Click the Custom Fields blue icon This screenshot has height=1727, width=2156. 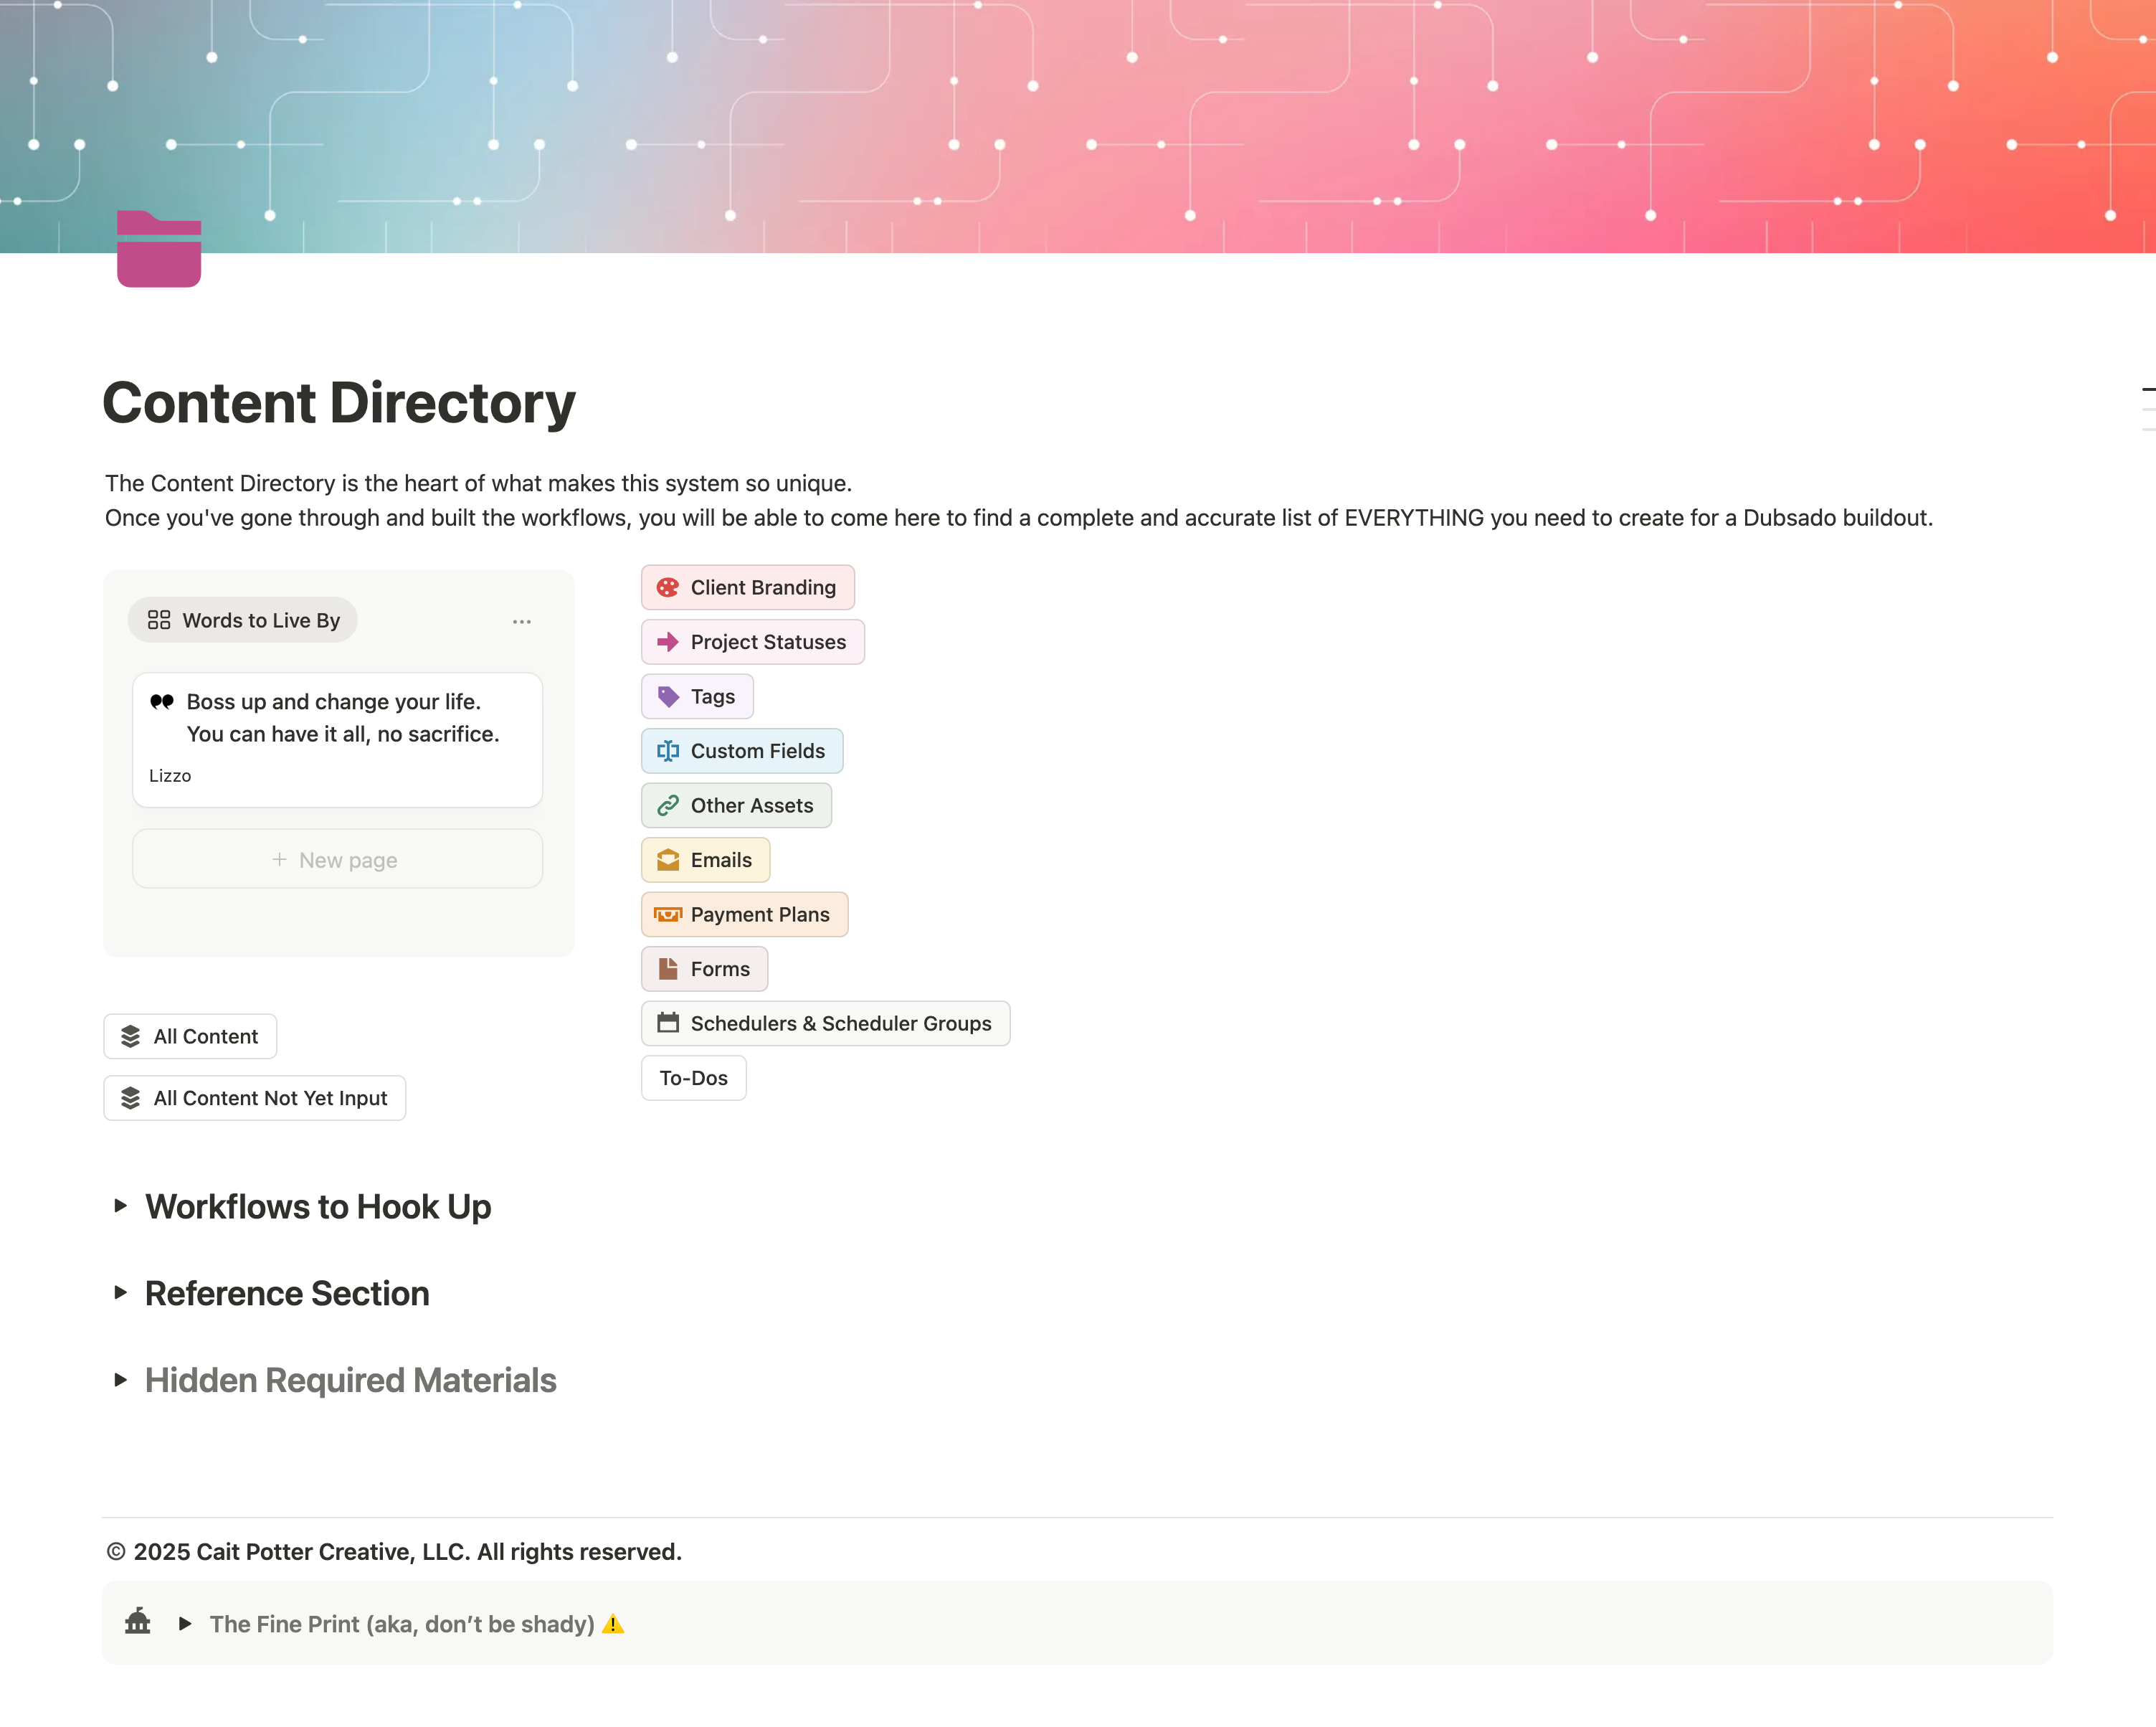668,751
